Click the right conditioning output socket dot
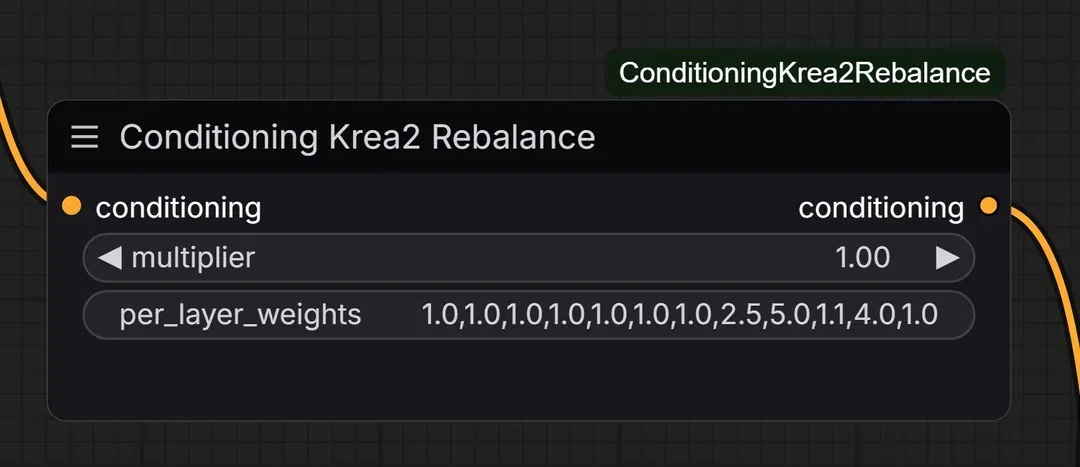Viewport: 1080px width, 467px height. pyautogui.click(x=988, y=205)
